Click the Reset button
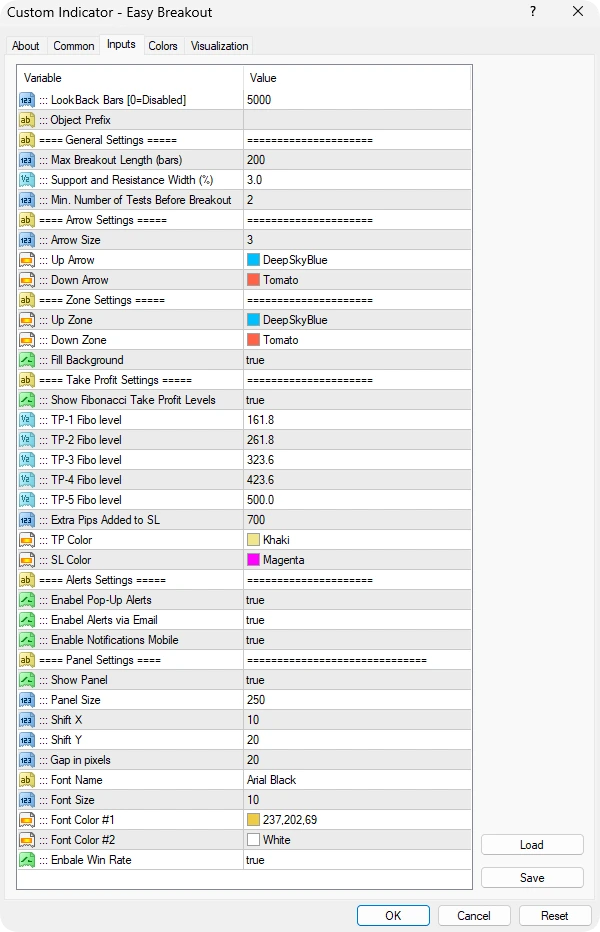600x932 pixels. [x=555, y=915]
